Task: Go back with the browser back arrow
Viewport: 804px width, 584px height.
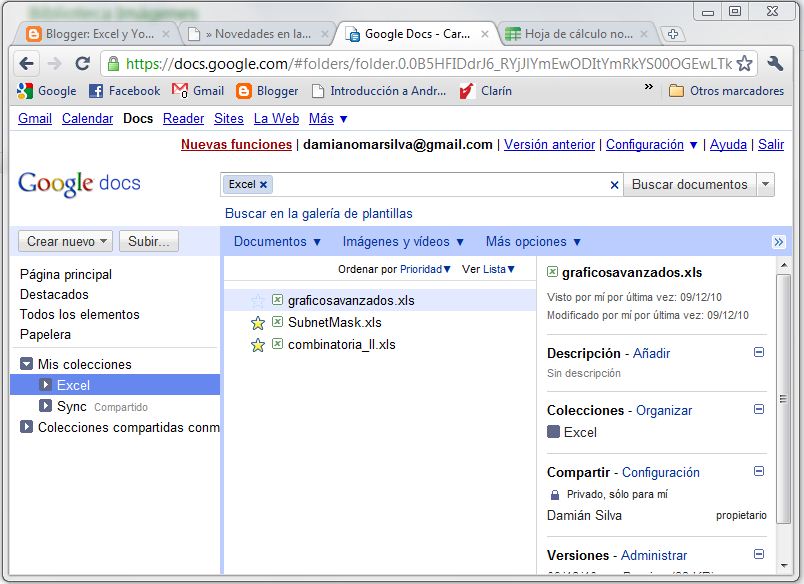Action: [x=26, y=64]
